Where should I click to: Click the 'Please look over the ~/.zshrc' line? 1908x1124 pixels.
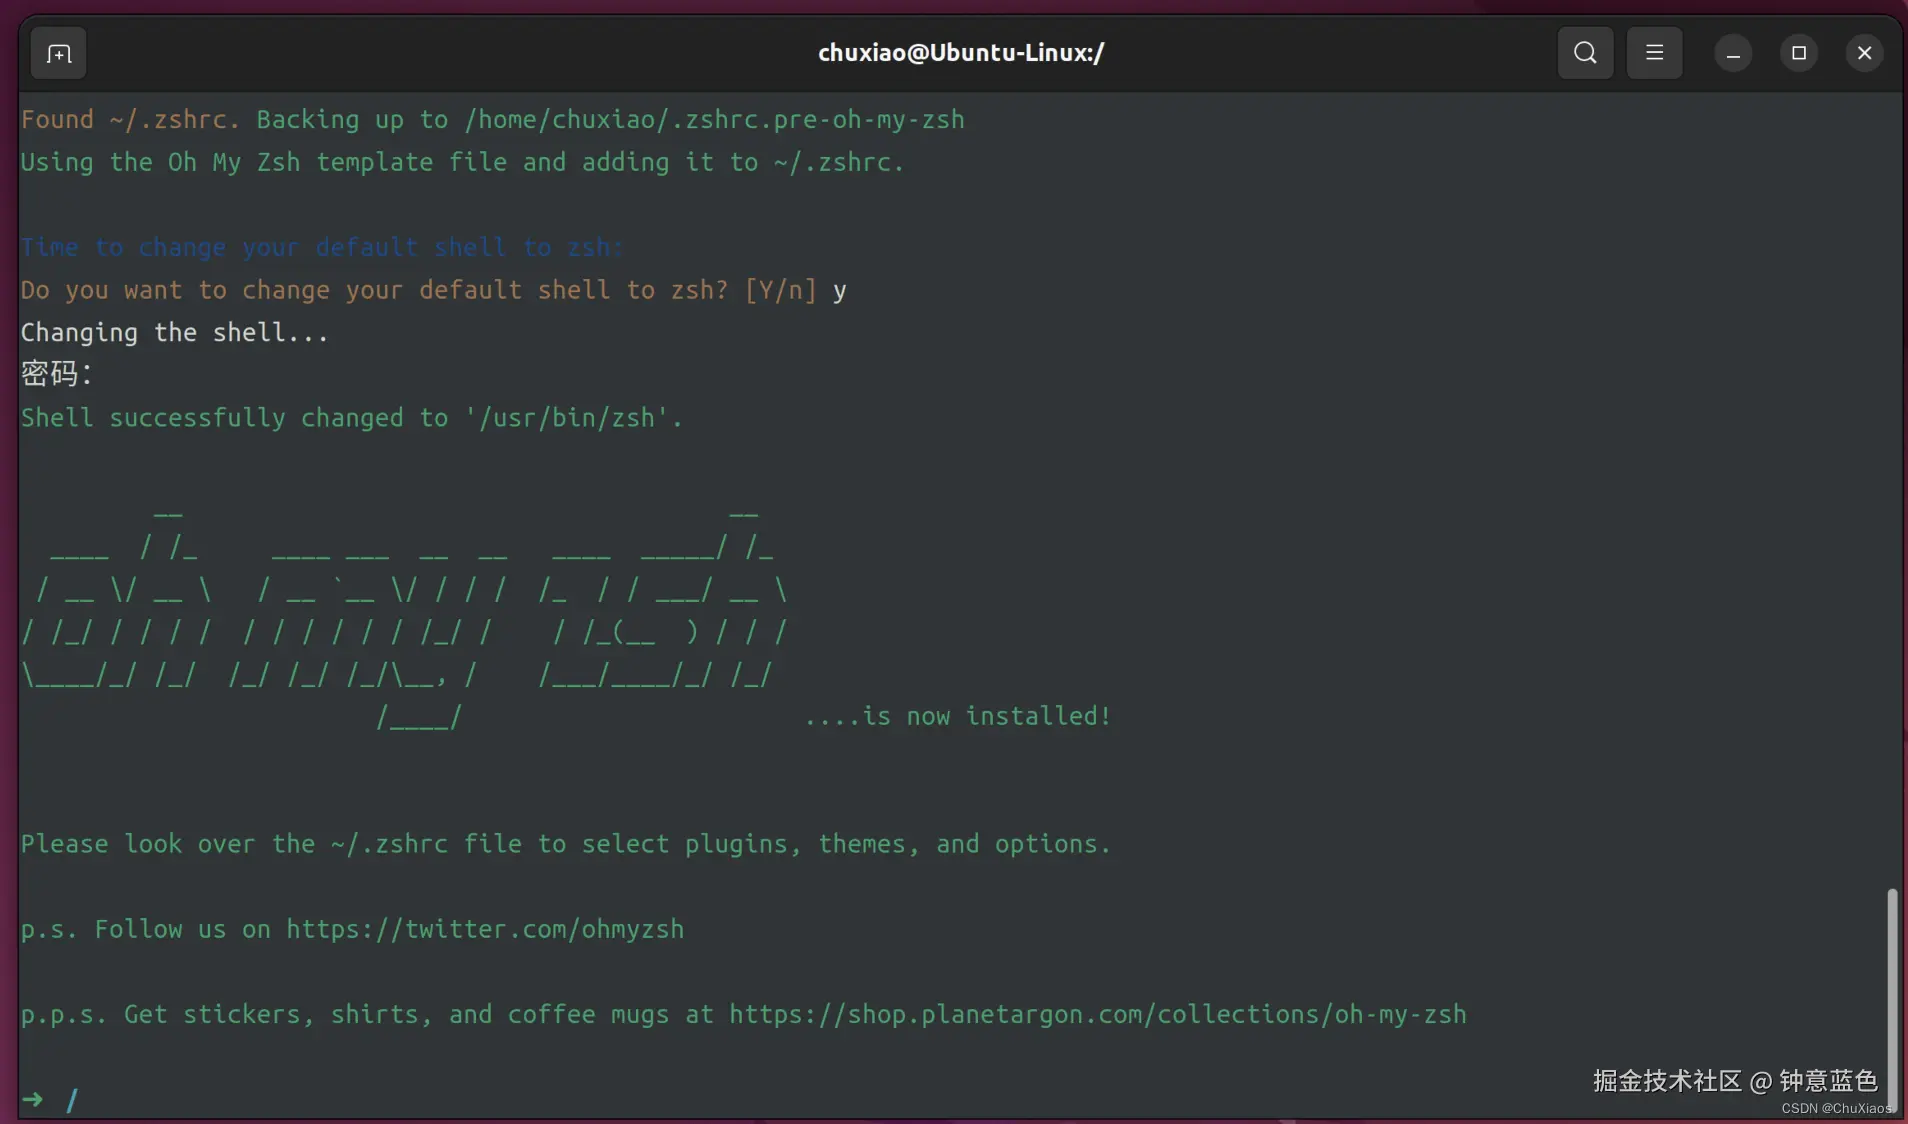click(x=566, y=844)
